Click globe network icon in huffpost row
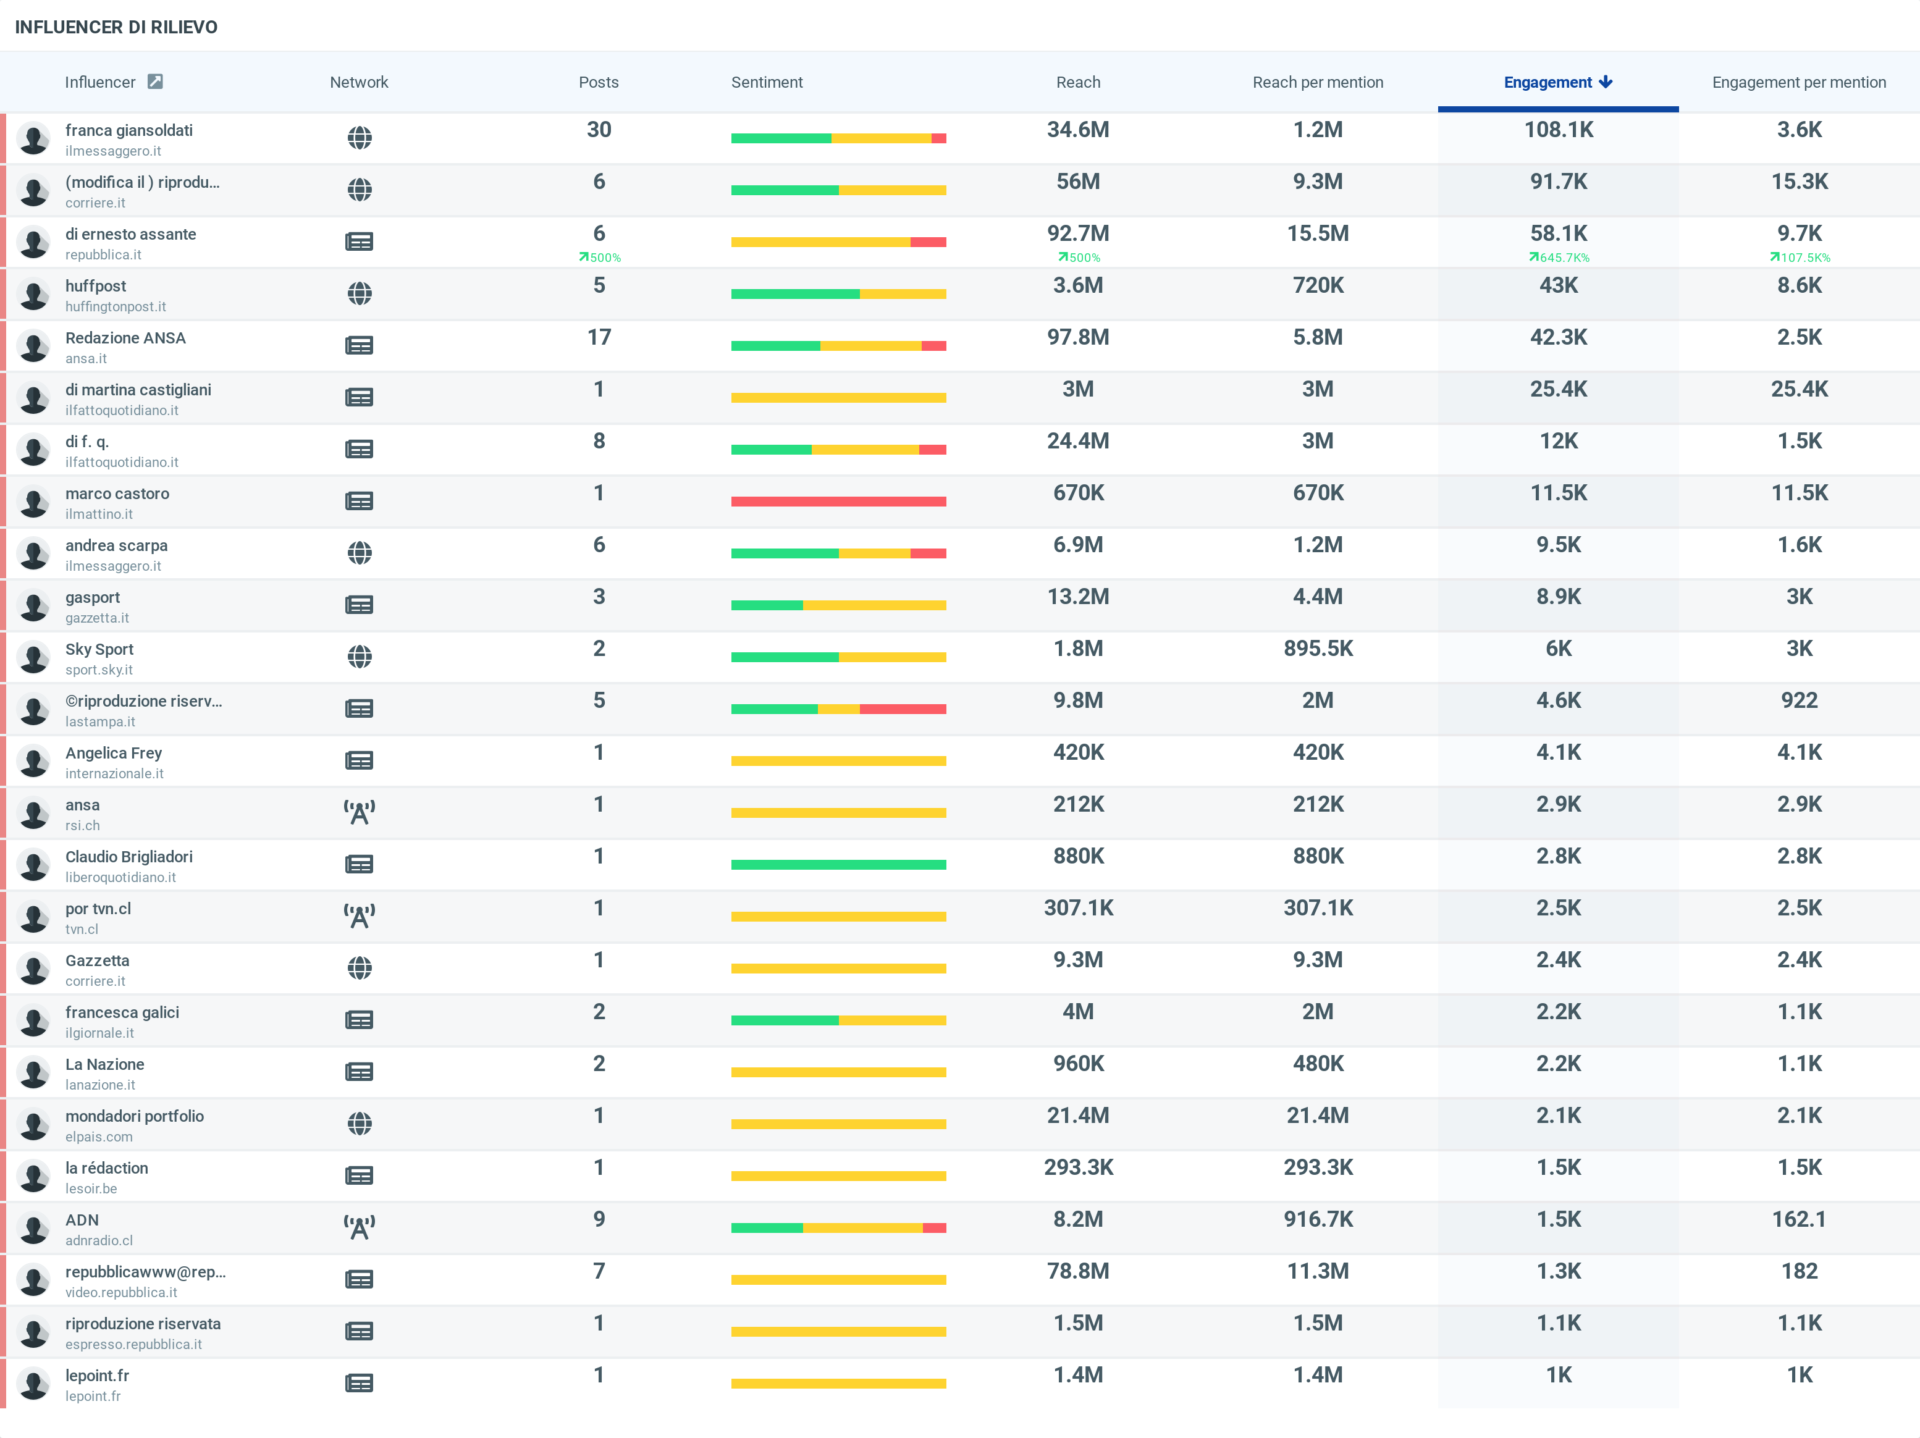Viewport: 1920px width, 1438px height. 360,294
